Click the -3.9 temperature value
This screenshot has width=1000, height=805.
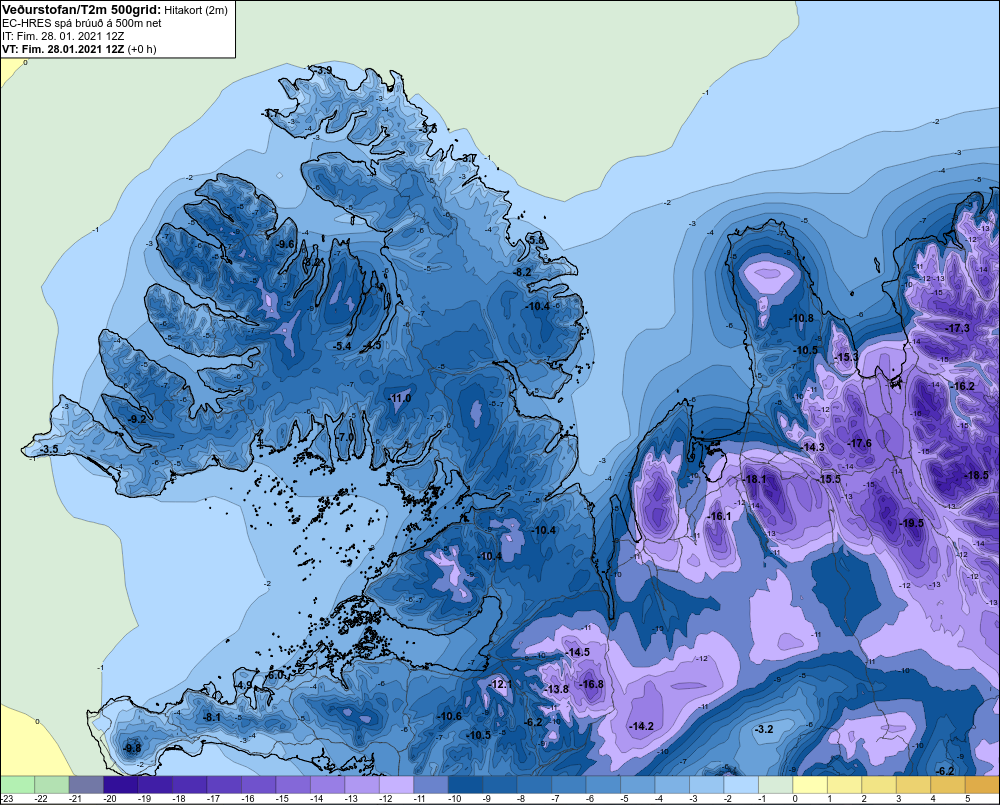tap(323, 70)
